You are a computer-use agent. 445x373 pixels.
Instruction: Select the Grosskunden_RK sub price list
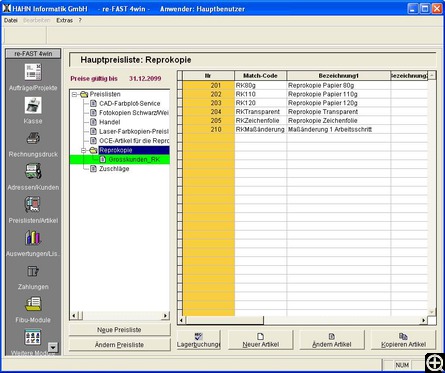[x=134, y=160]
